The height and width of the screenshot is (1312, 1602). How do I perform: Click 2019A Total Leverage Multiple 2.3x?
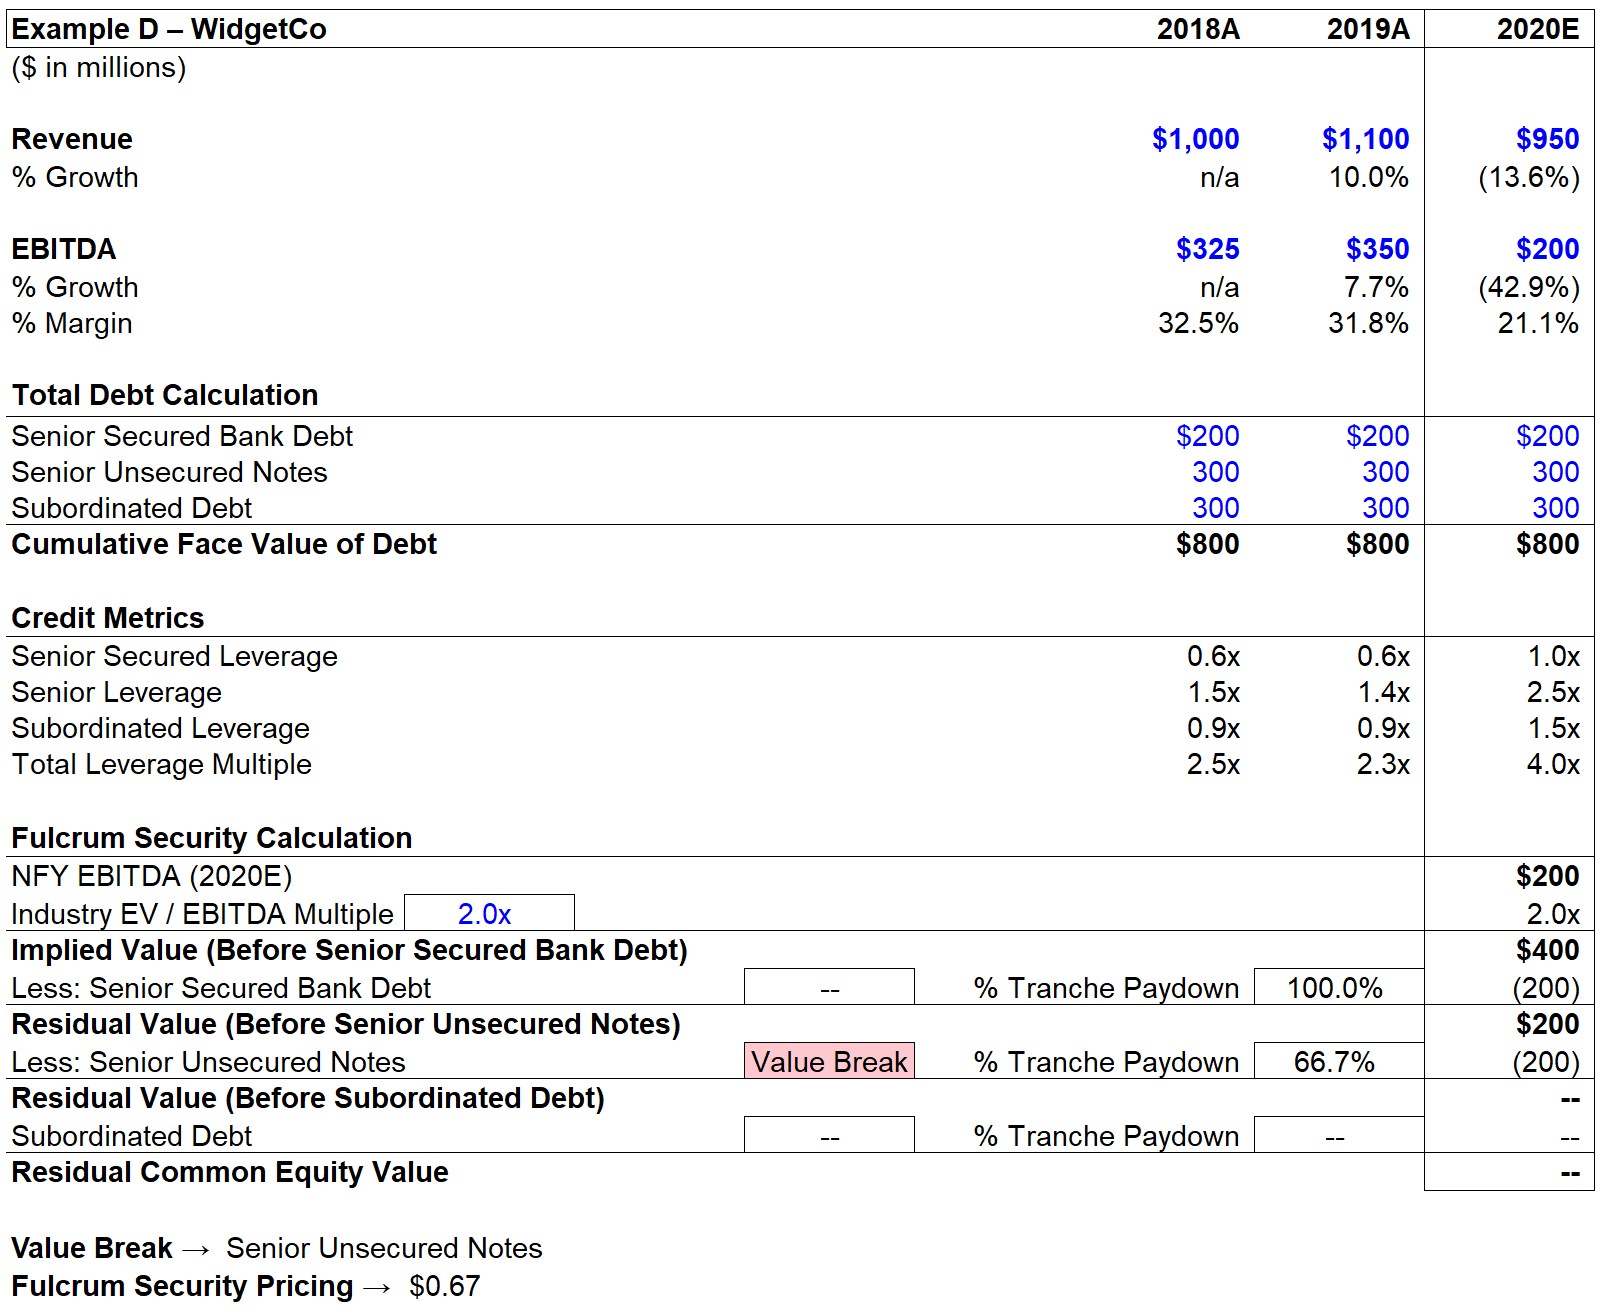pos(1383,764)
